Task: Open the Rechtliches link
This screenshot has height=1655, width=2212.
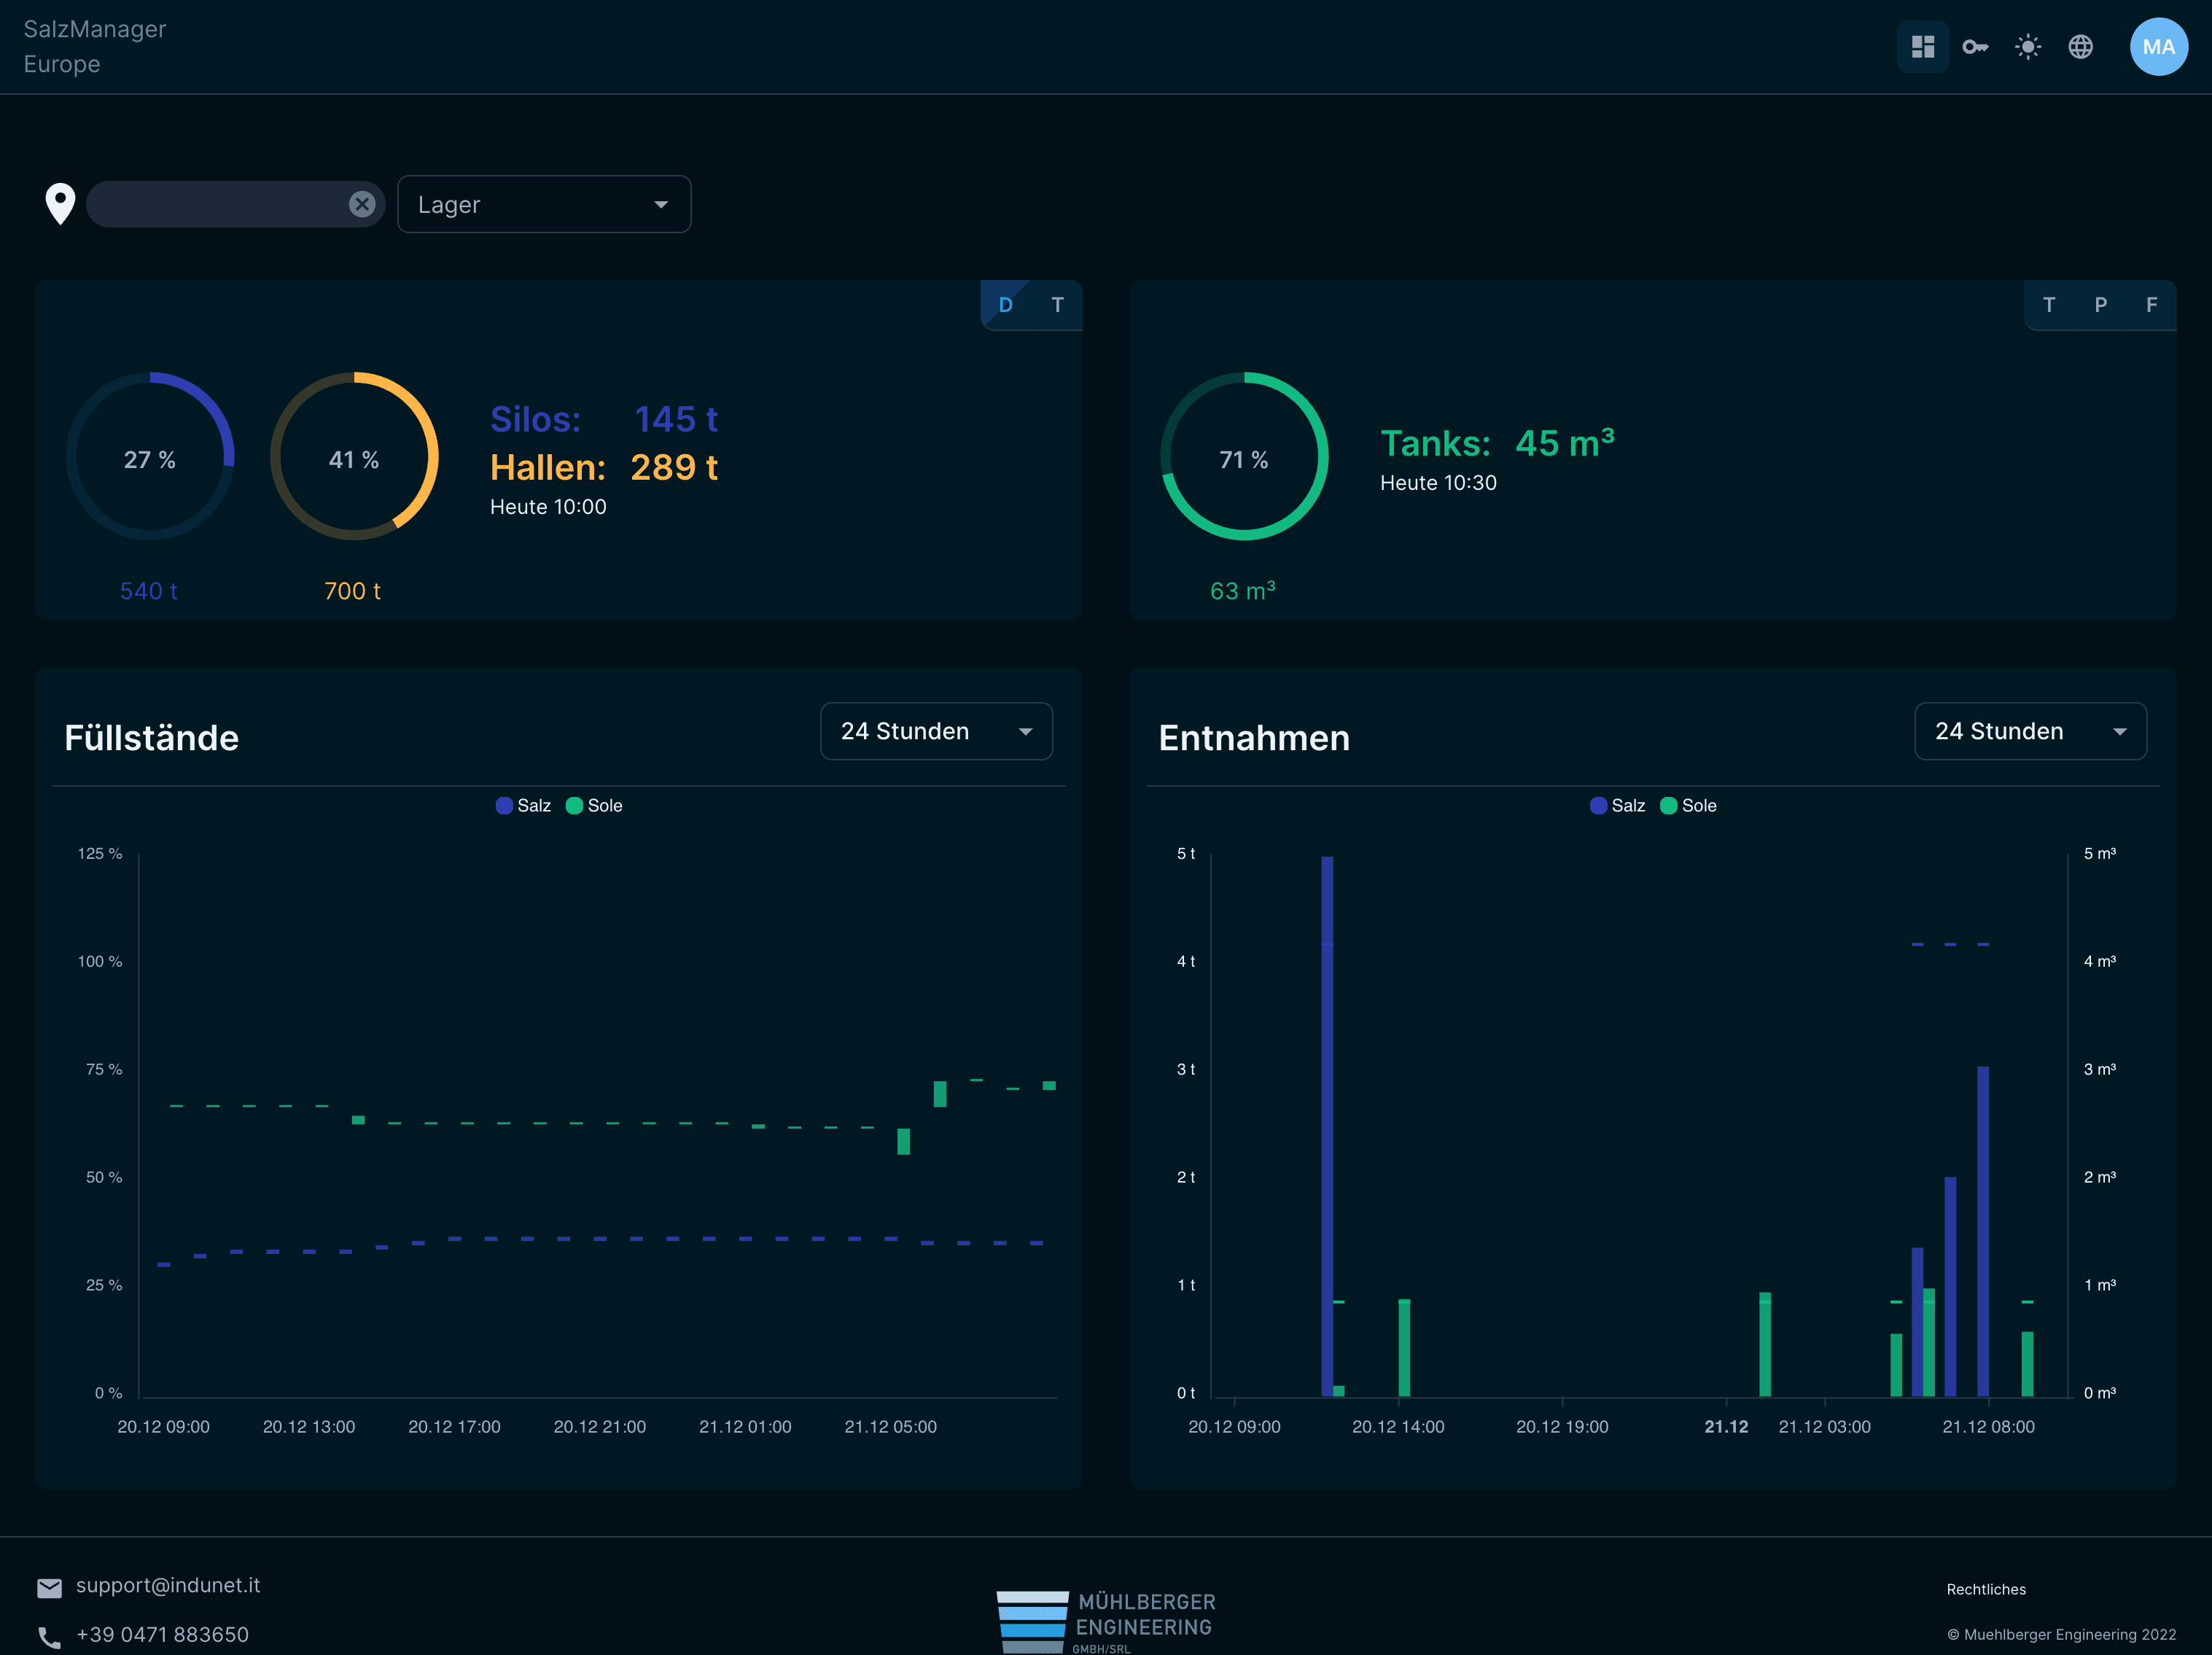Action: (x=1986, y=1590)
